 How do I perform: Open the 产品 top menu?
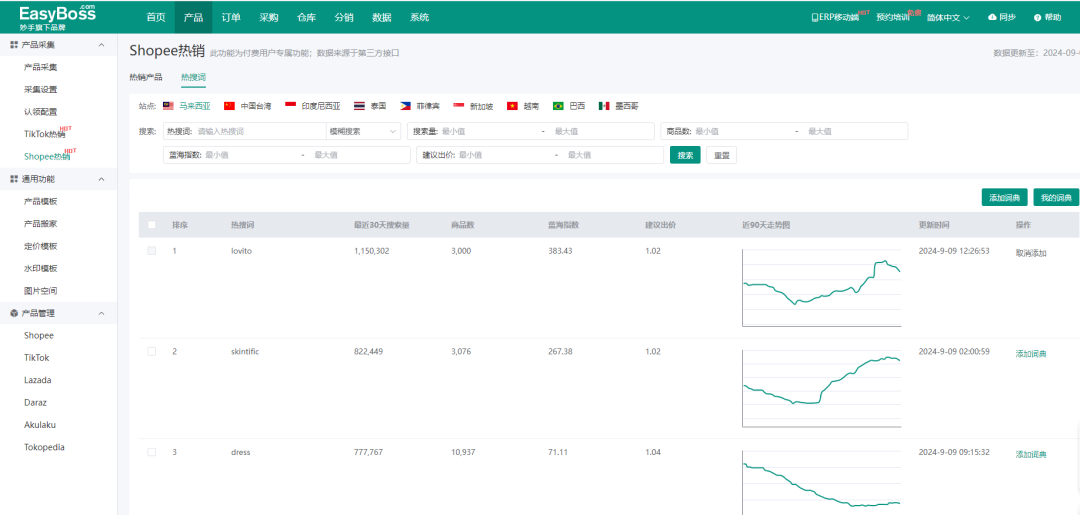click(194, 17)
